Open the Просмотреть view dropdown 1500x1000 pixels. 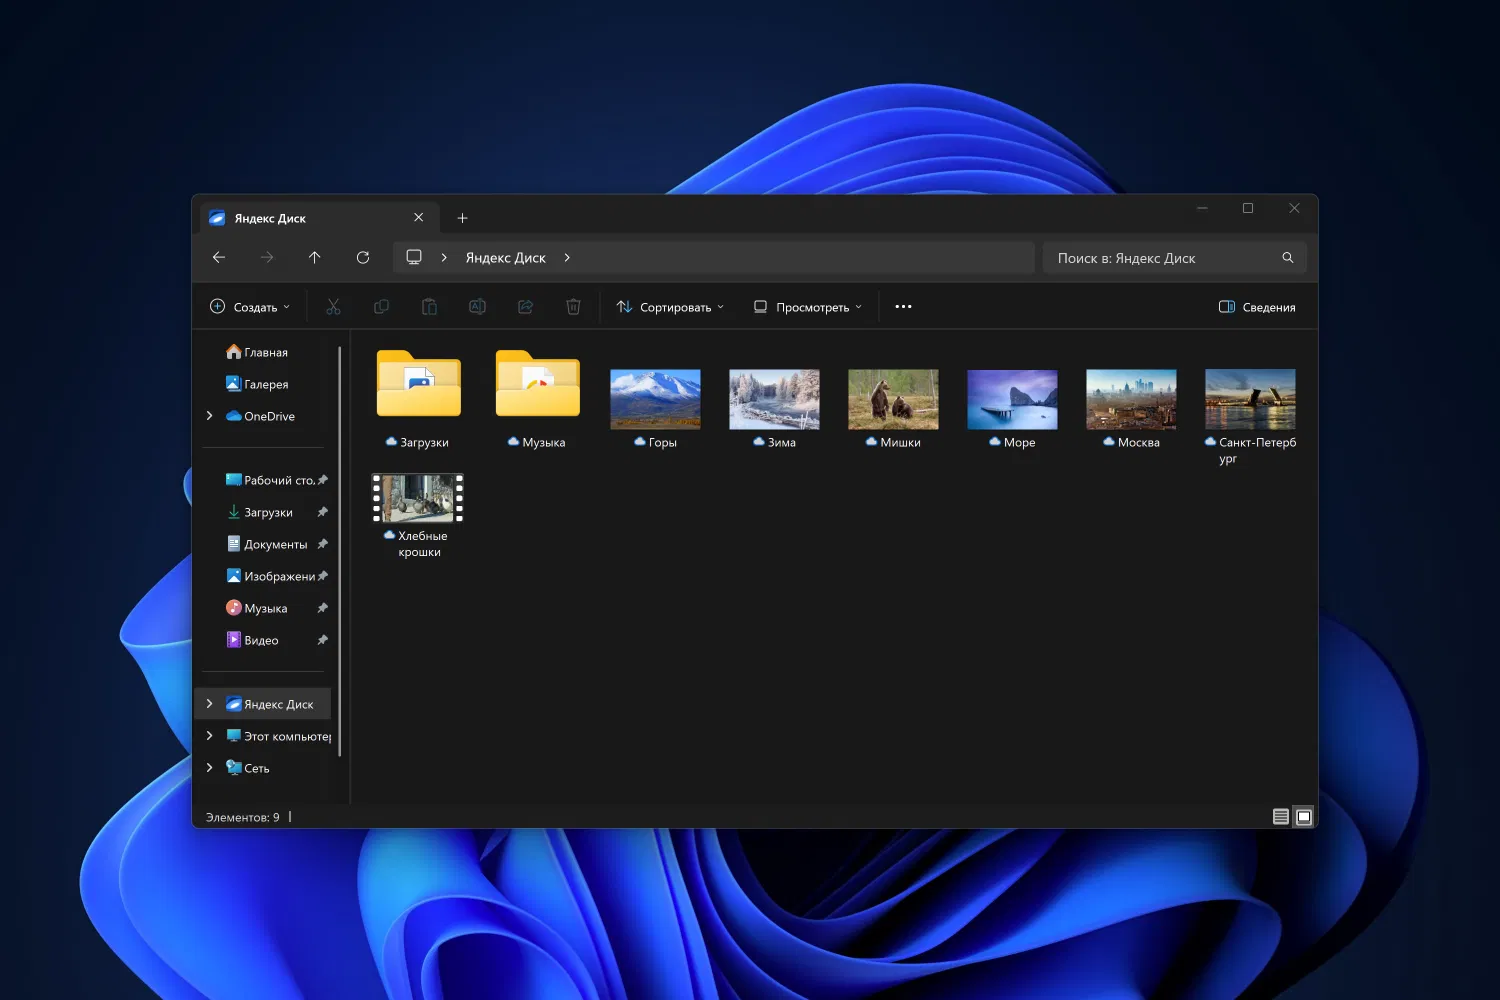[x=807, y=307]
